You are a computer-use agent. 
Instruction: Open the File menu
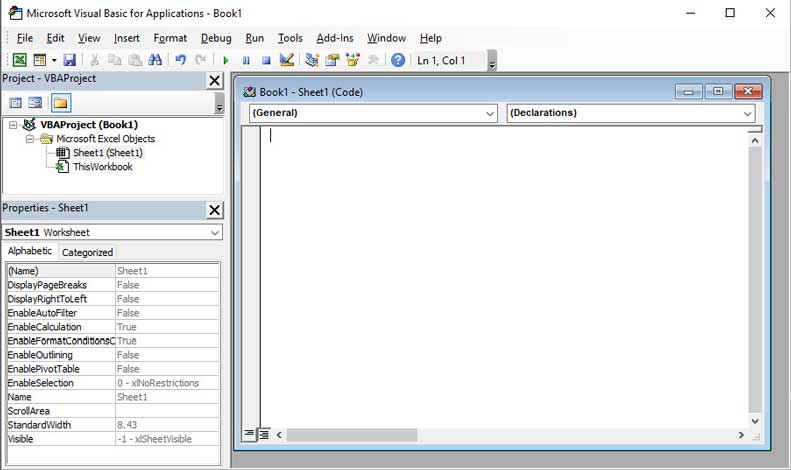click(25, 38)
